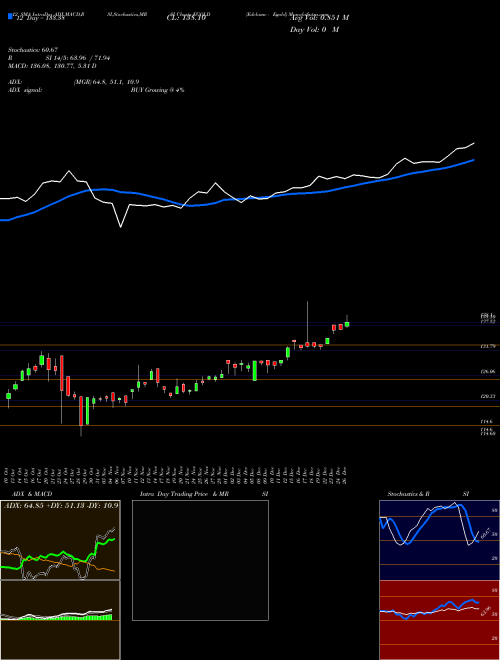Click the price axis label '114.6'
The width and height of the screenshot is (500, 660).
point(487,421)
